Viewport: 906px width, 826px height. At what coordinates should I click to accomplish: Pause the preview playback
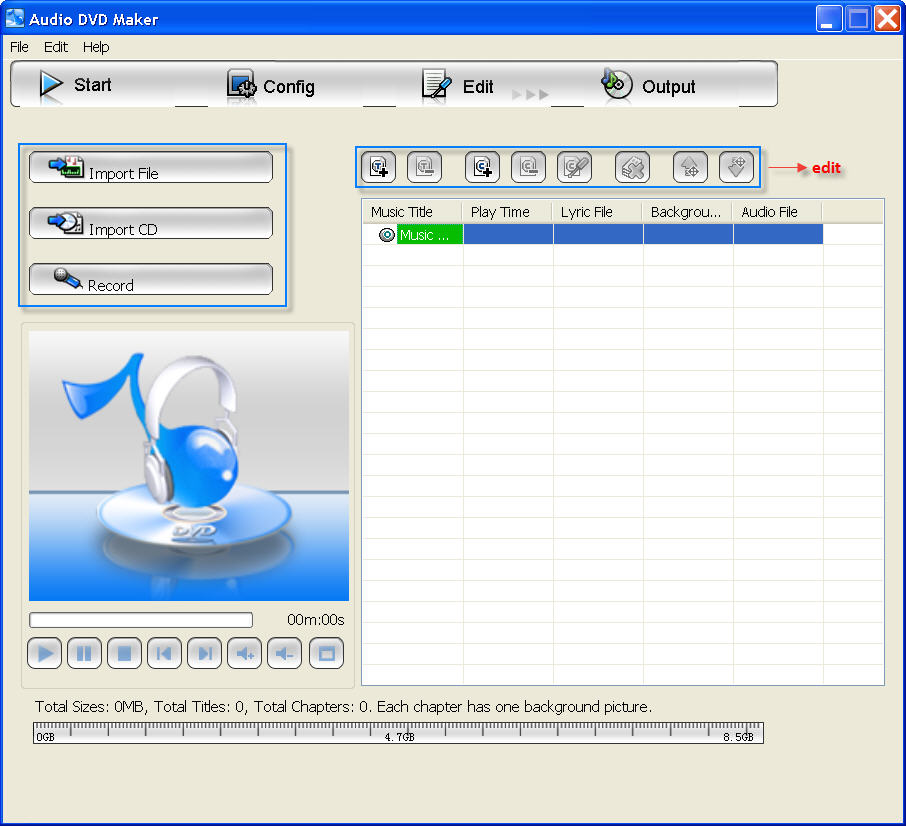84,653
